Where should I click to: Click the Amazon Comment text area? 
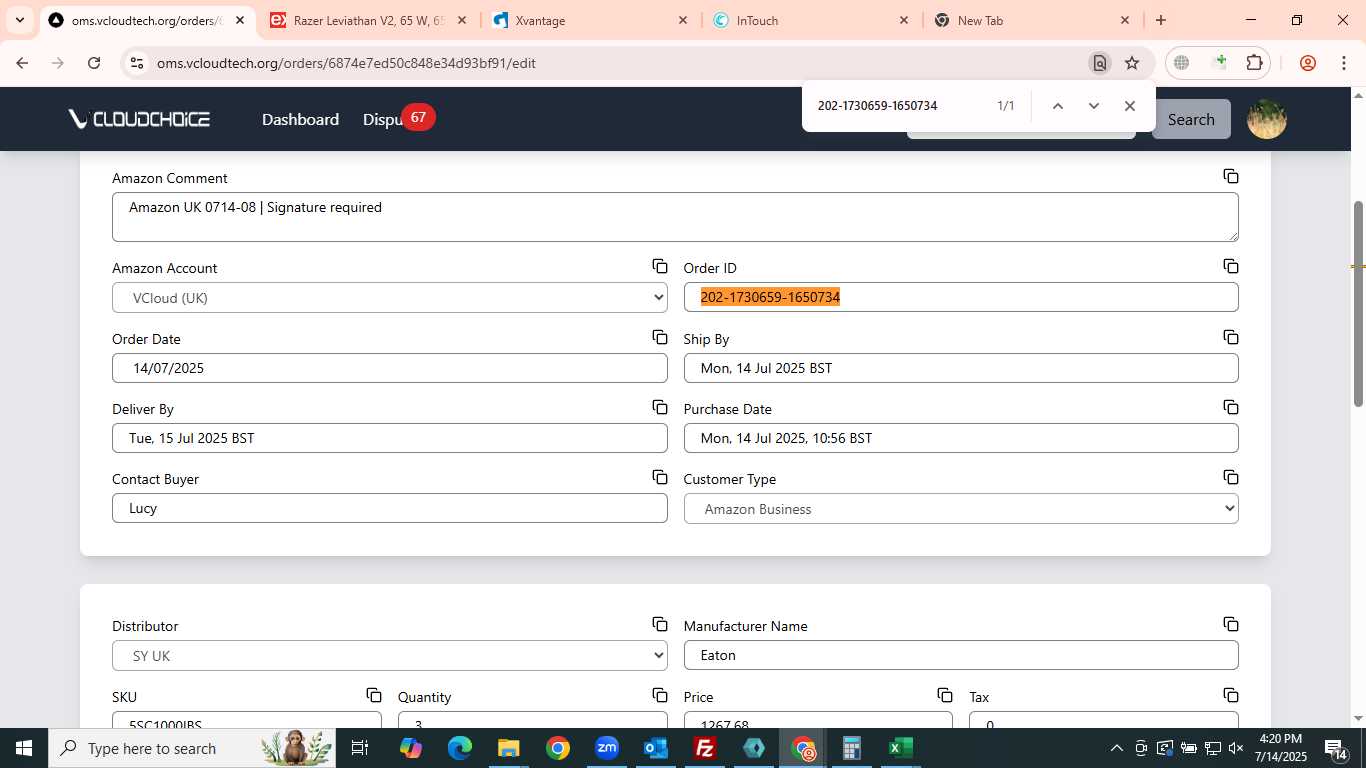coord(675,217)
